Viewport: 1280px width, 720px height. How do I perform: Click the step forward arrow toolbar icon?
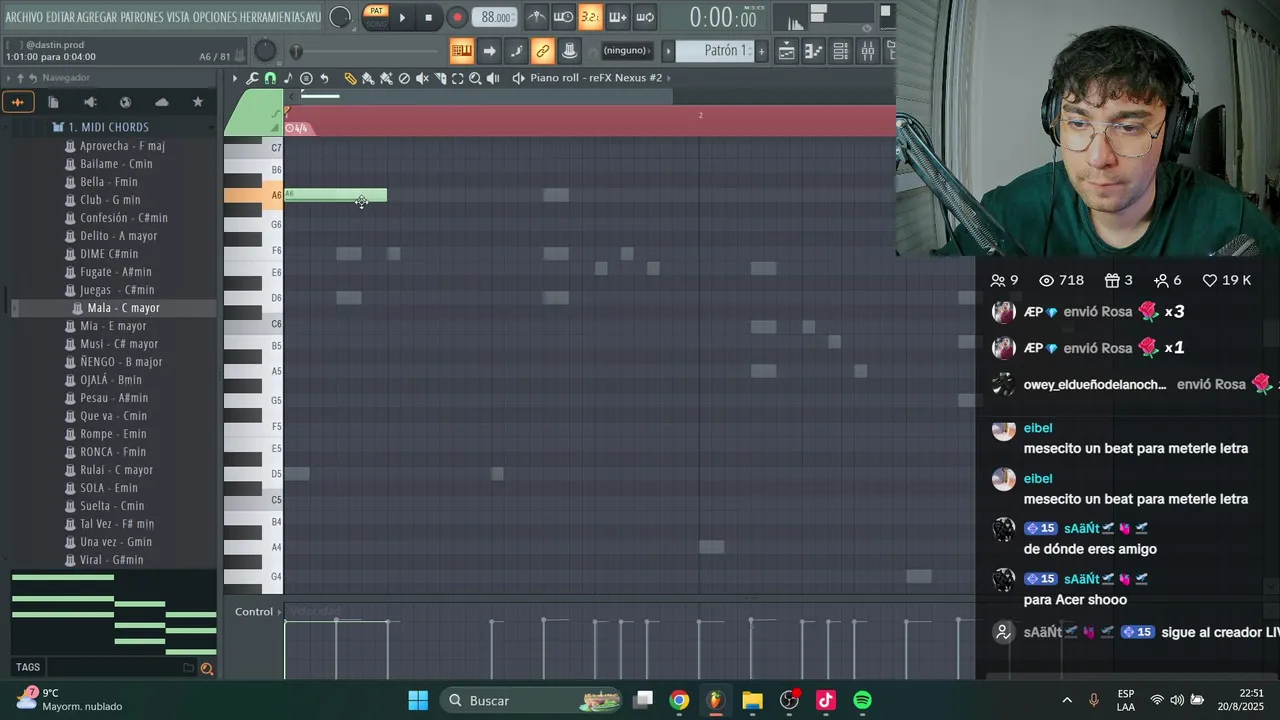(x=489, y=51)
